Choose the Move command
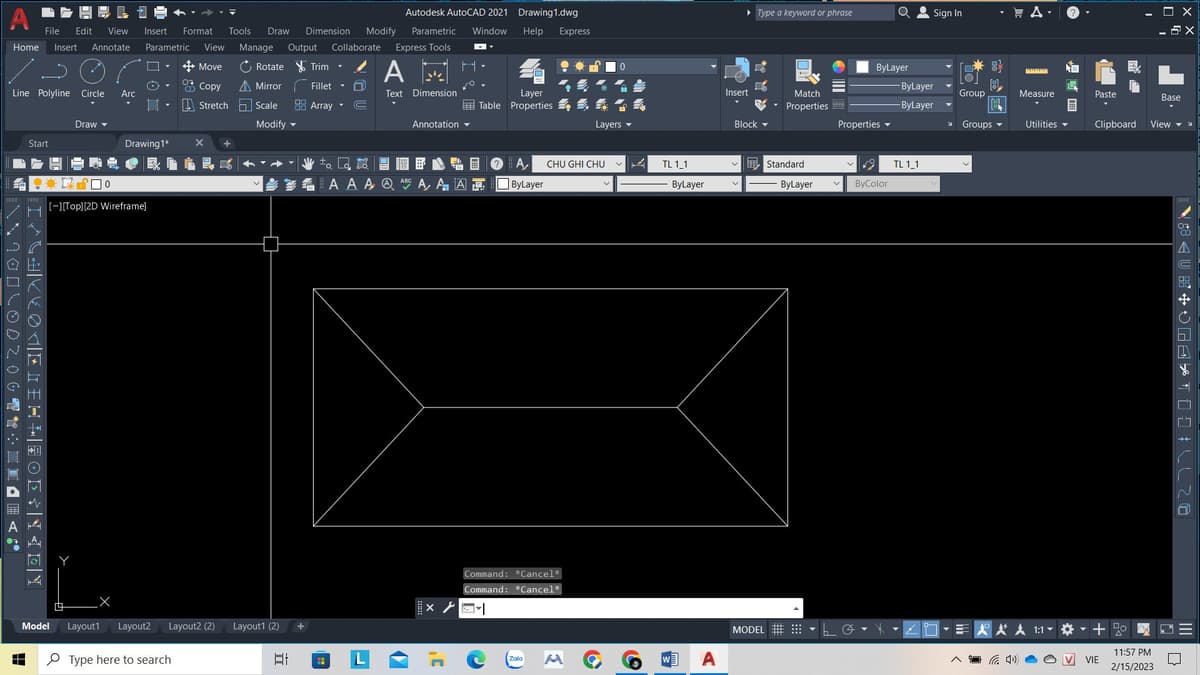The width and height of the screenshot is (1200, 675). coord(202,67)
